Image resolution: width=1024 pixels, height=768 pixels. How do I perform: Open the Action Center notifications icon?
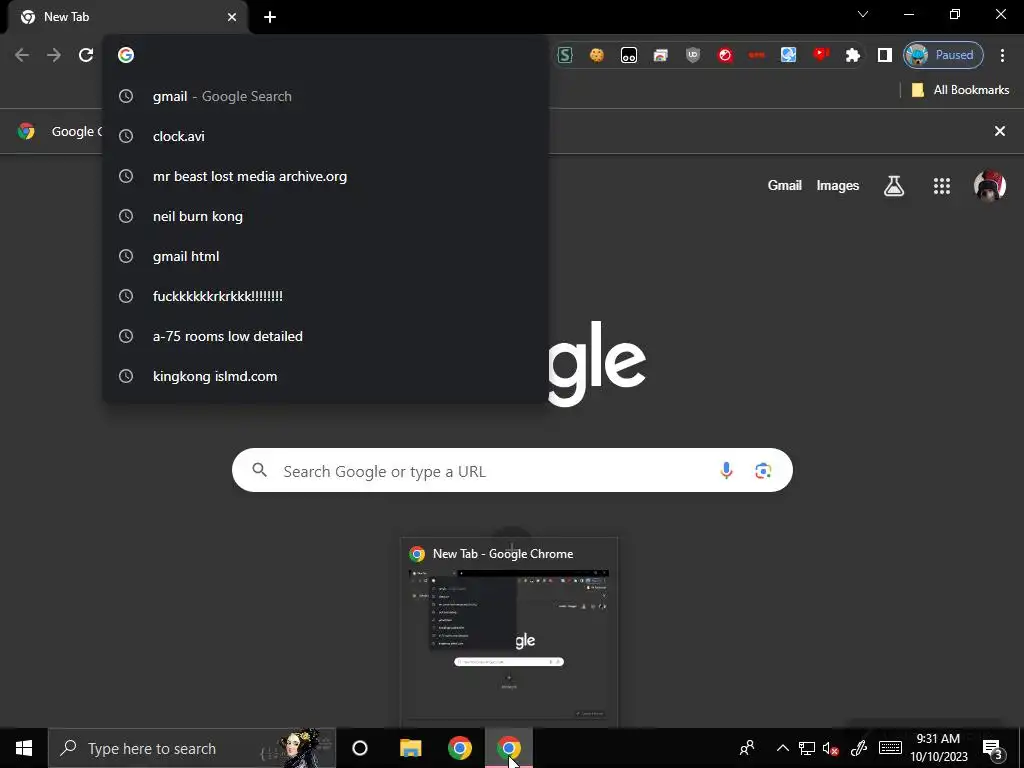coord(993,748)
